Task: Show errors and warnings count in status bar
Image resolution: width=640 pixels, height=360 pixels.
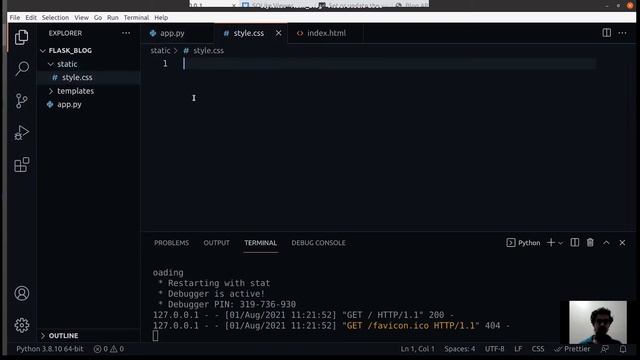Action: point(109,349)
